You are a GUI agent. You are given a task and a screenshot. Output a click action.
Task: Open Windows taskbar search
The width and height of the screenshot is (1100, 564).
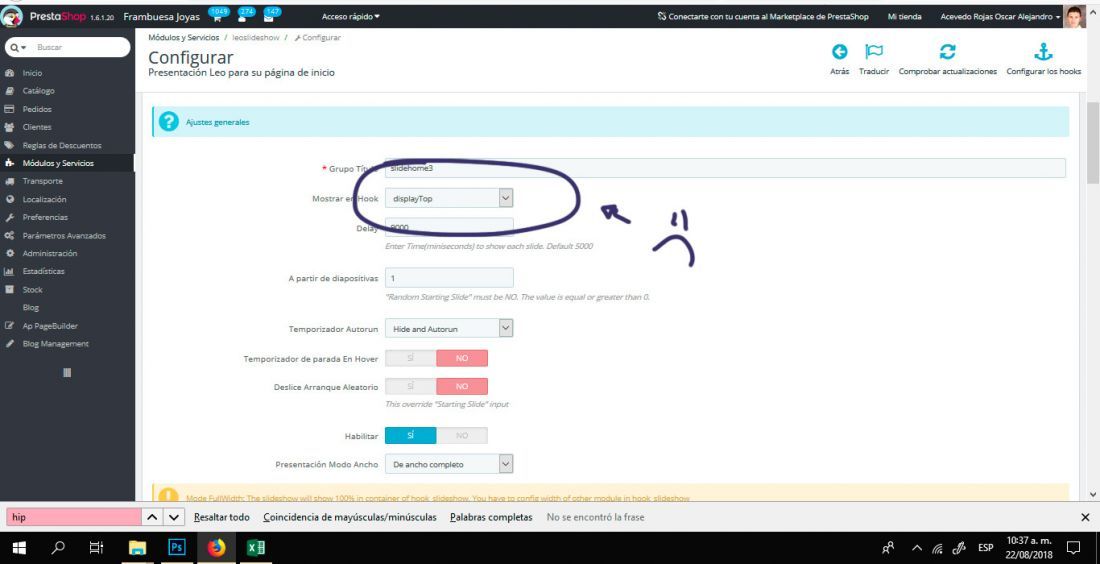pos(58,547)
